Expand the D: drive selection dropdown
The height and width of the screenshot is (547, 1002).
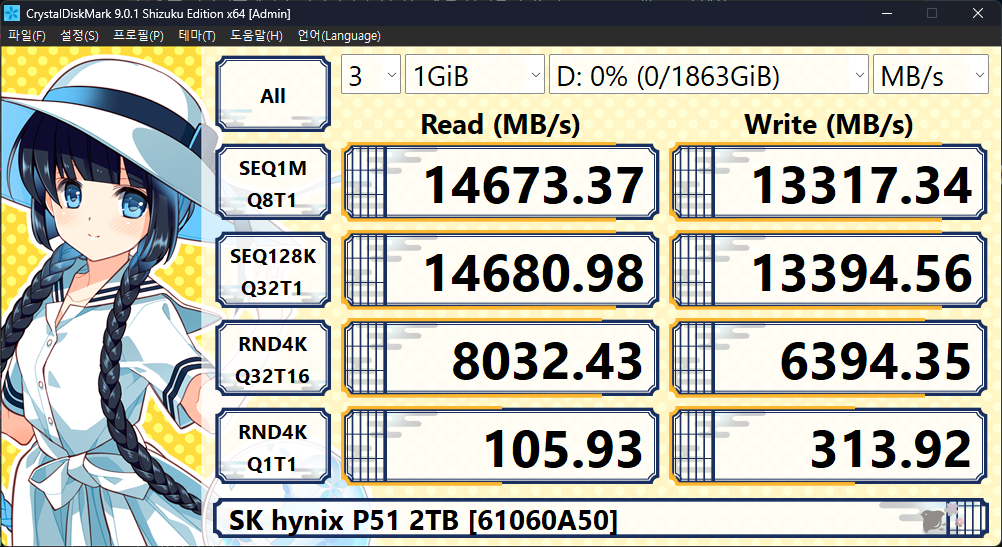click(x=708, y=76)
